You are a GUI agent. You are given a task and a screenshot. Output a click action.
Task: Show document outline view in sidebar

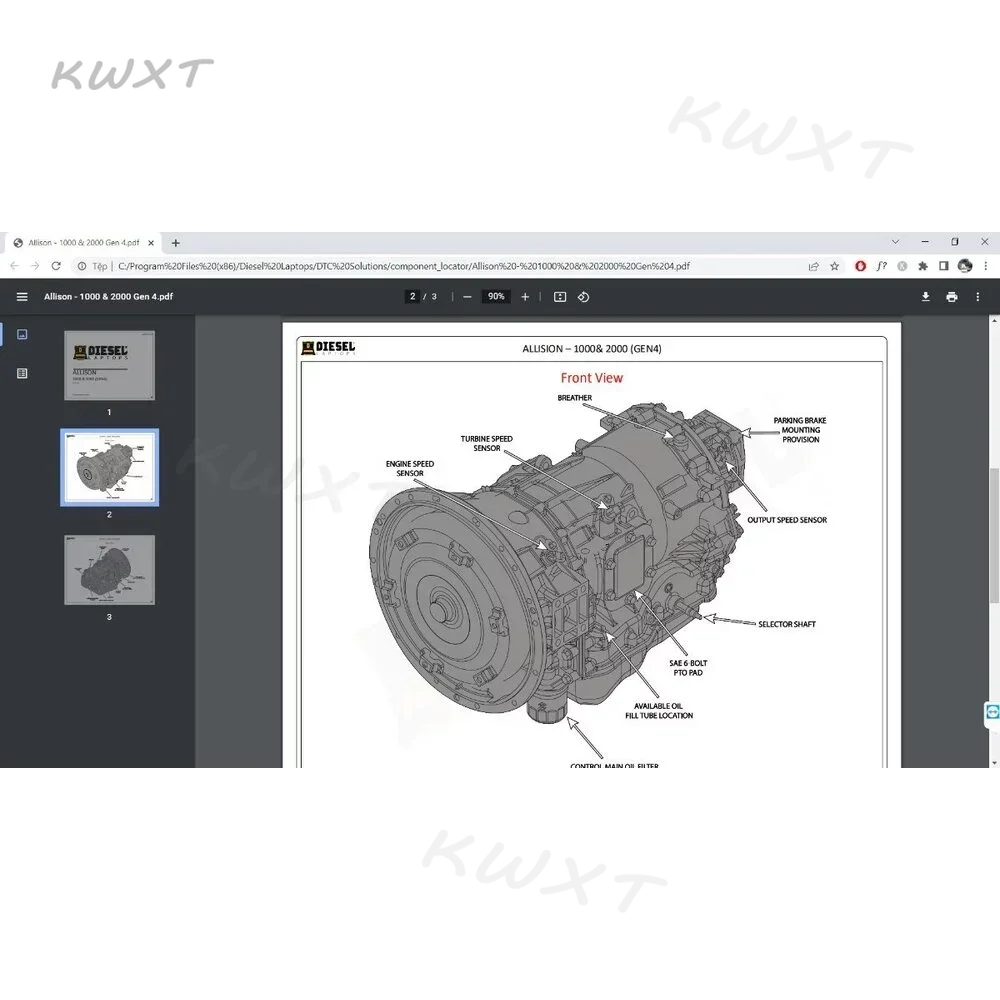tap(22, 373)
